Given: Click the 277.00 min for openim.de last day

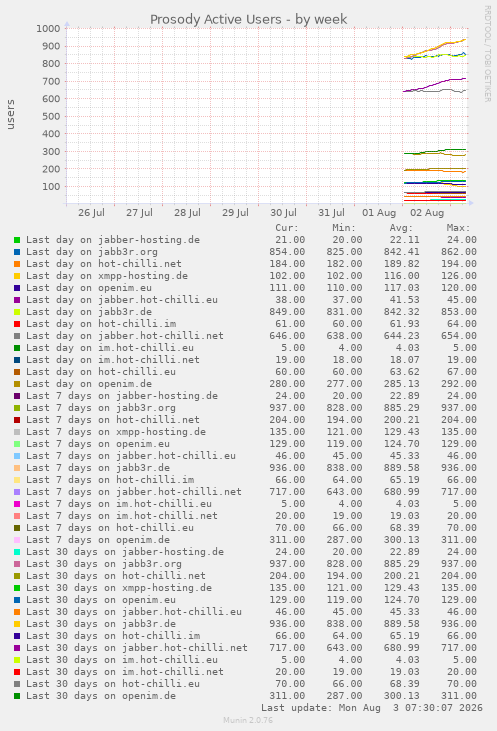Looking at the screenshot, I should tap(344, 384).
